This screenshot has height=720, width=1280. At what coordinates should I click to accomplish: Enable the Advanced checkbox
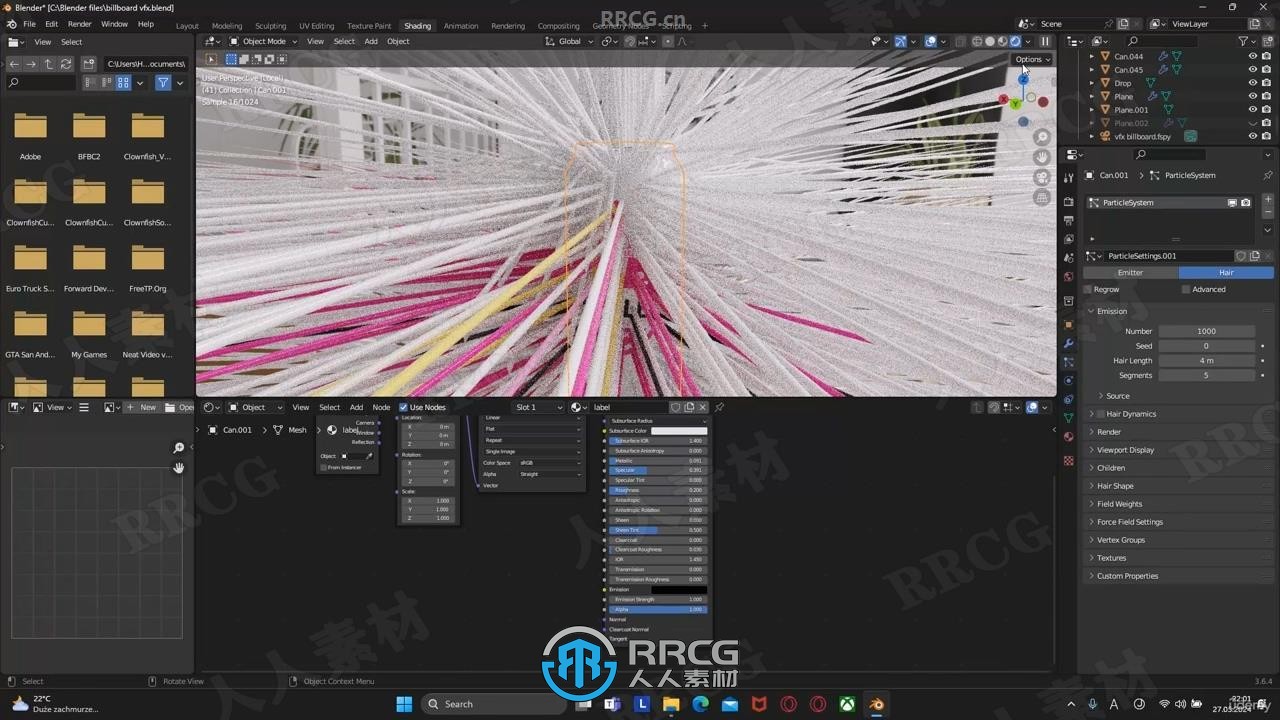[x=1186, y=289]
